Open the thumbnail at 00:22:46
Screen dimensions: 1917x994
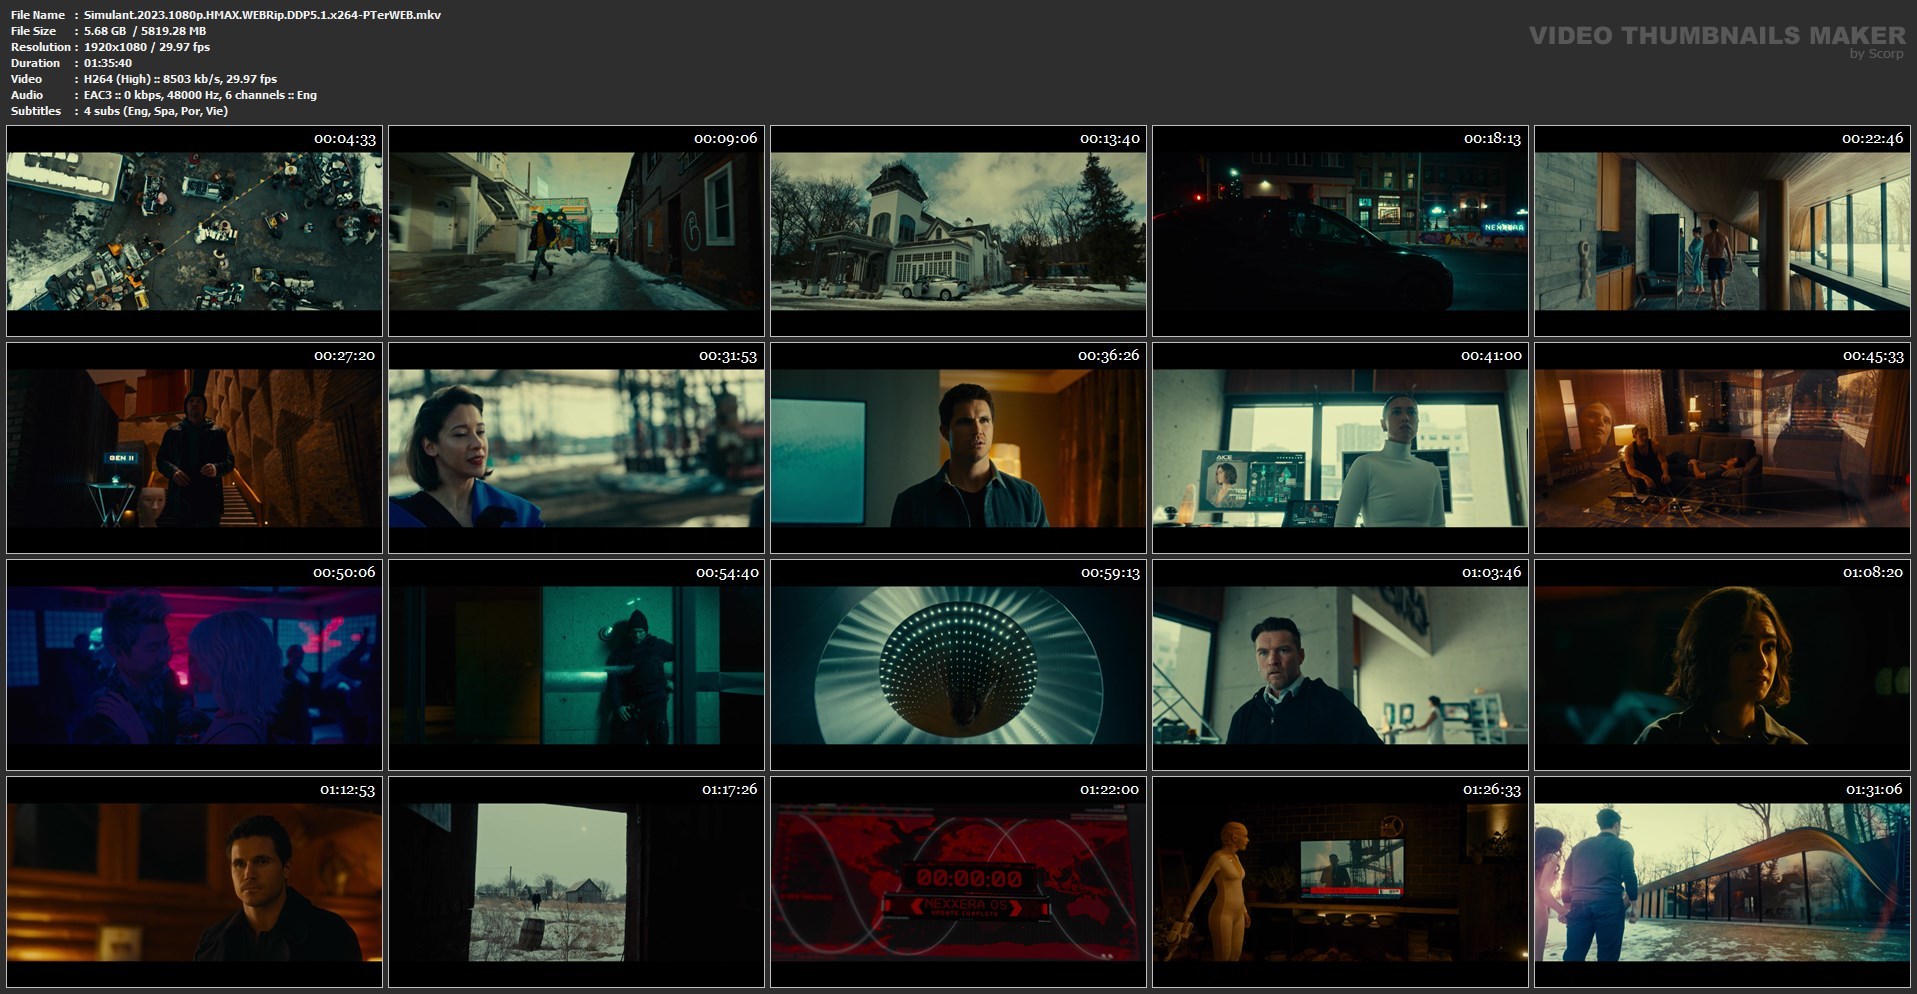[1722, 231]
